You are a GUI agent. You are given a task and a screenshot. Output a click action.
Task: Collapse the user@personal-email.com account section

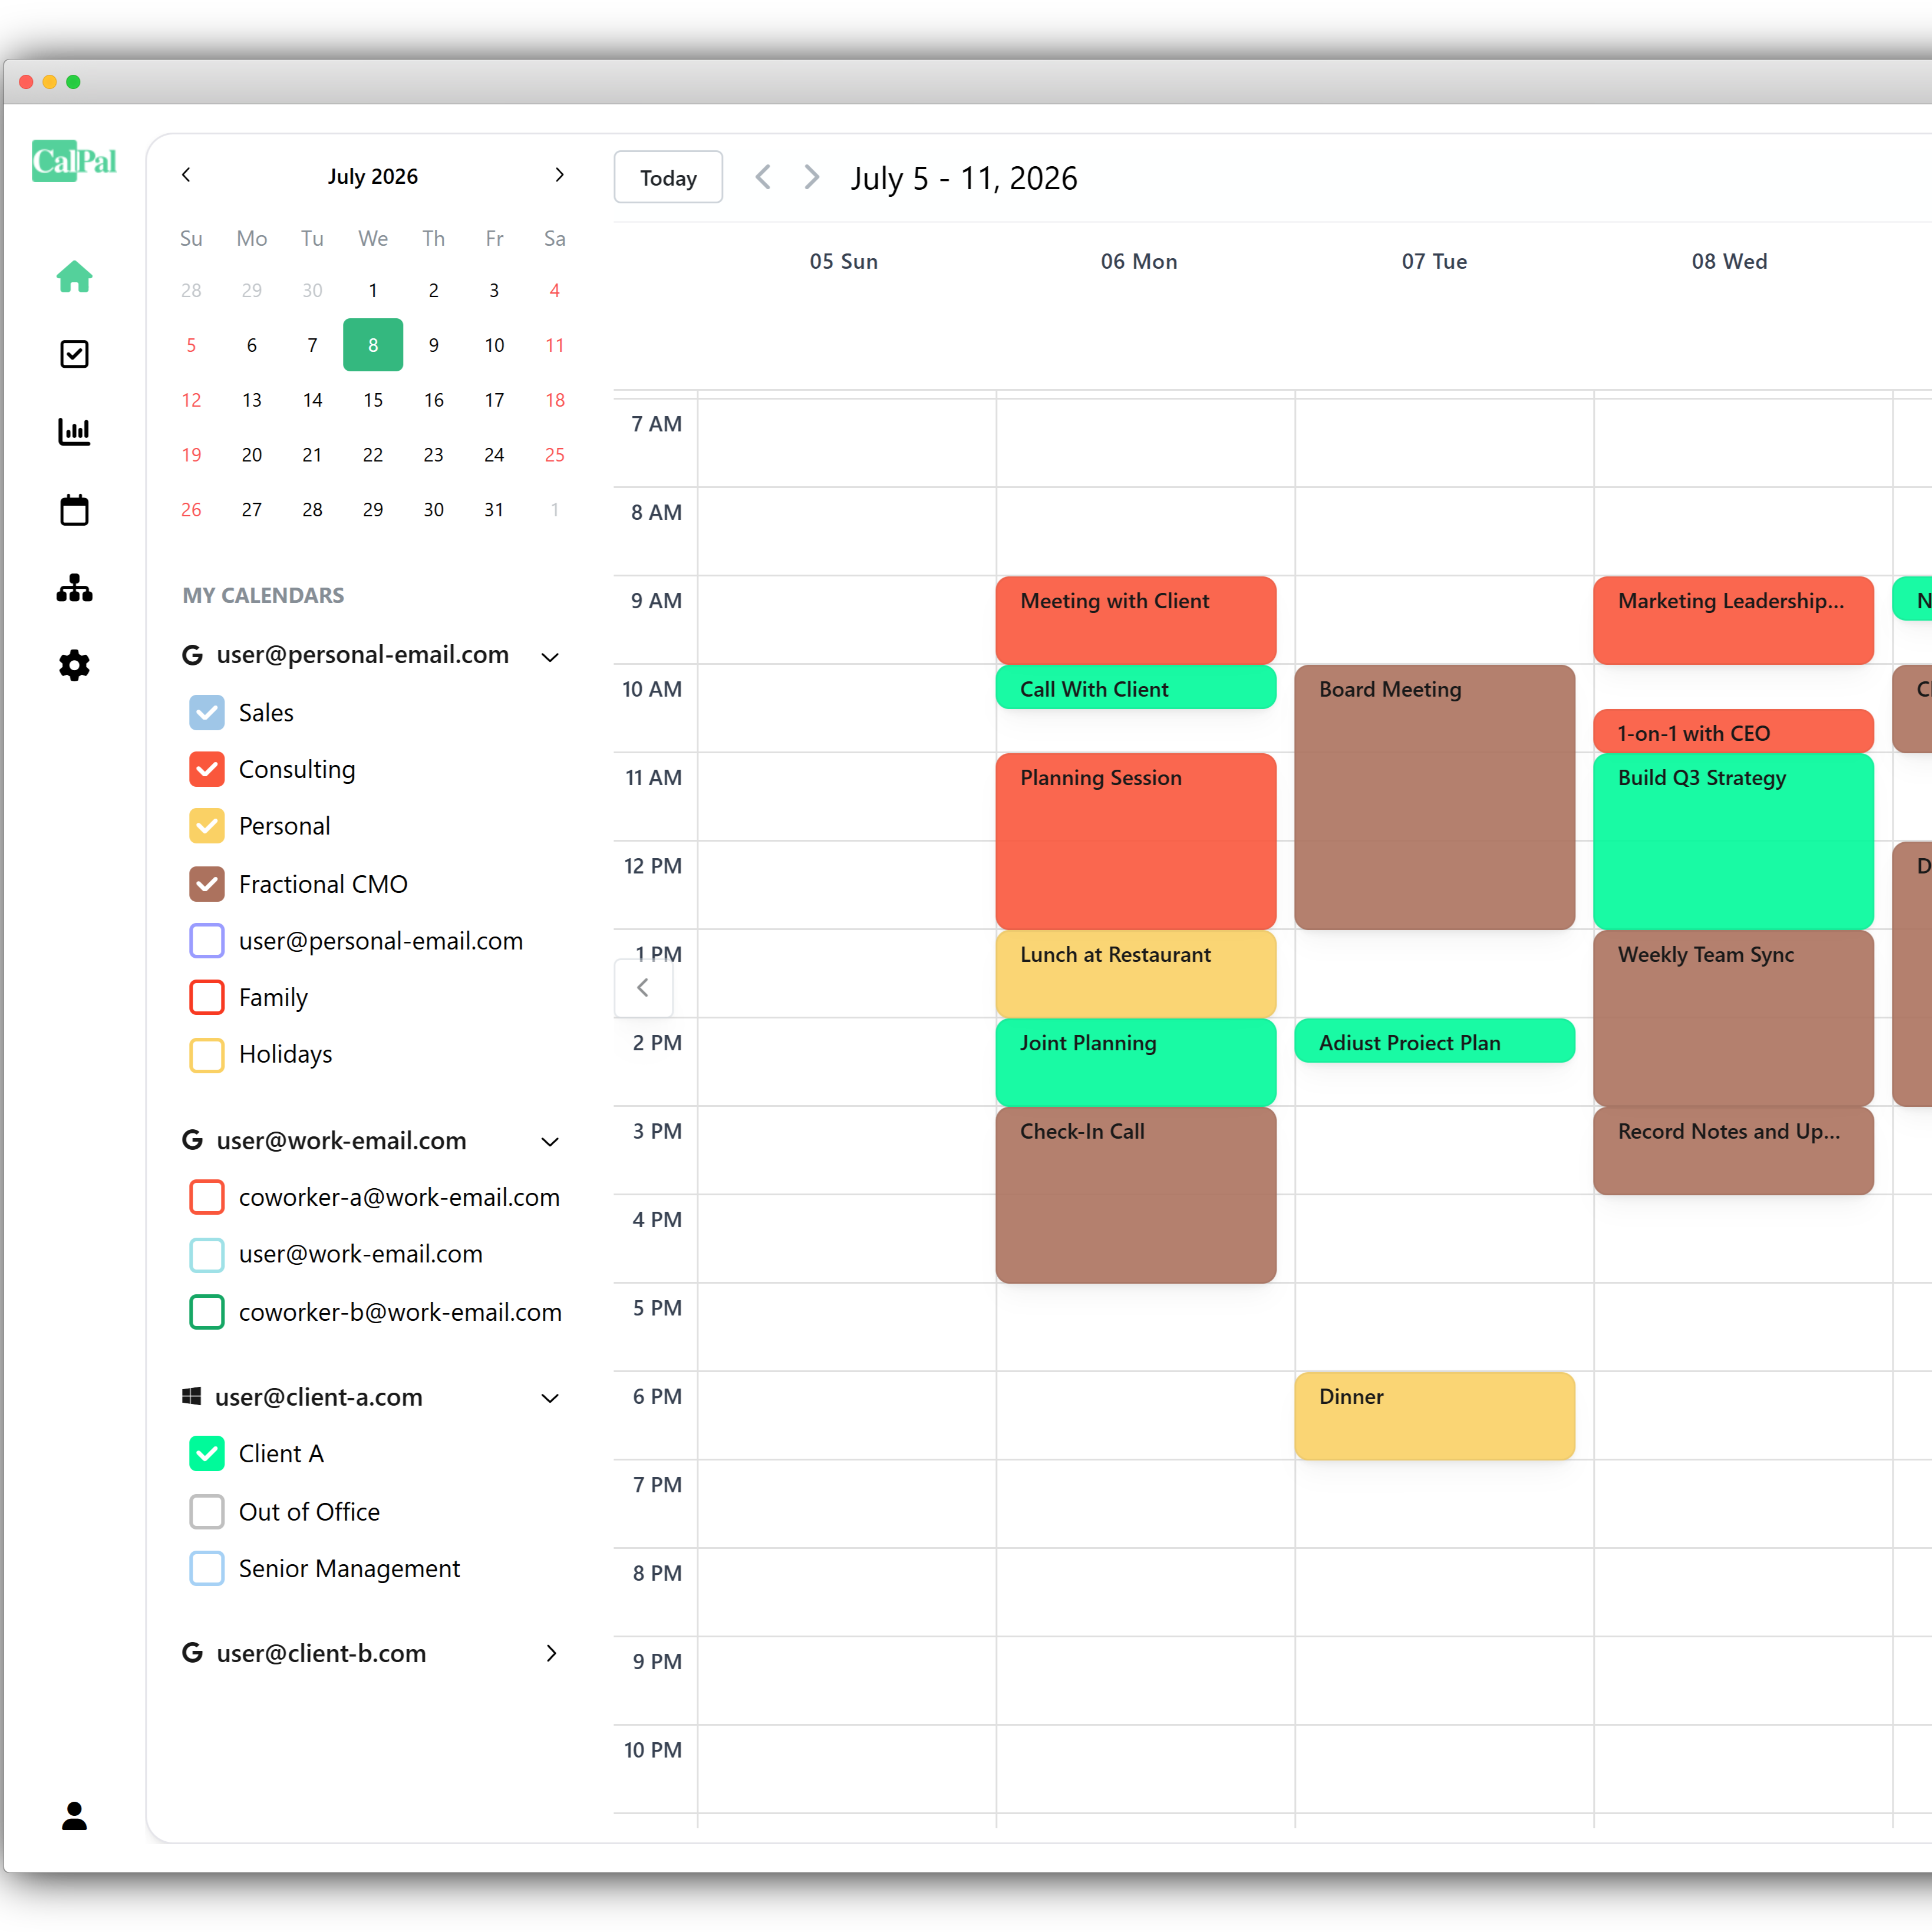550,656
